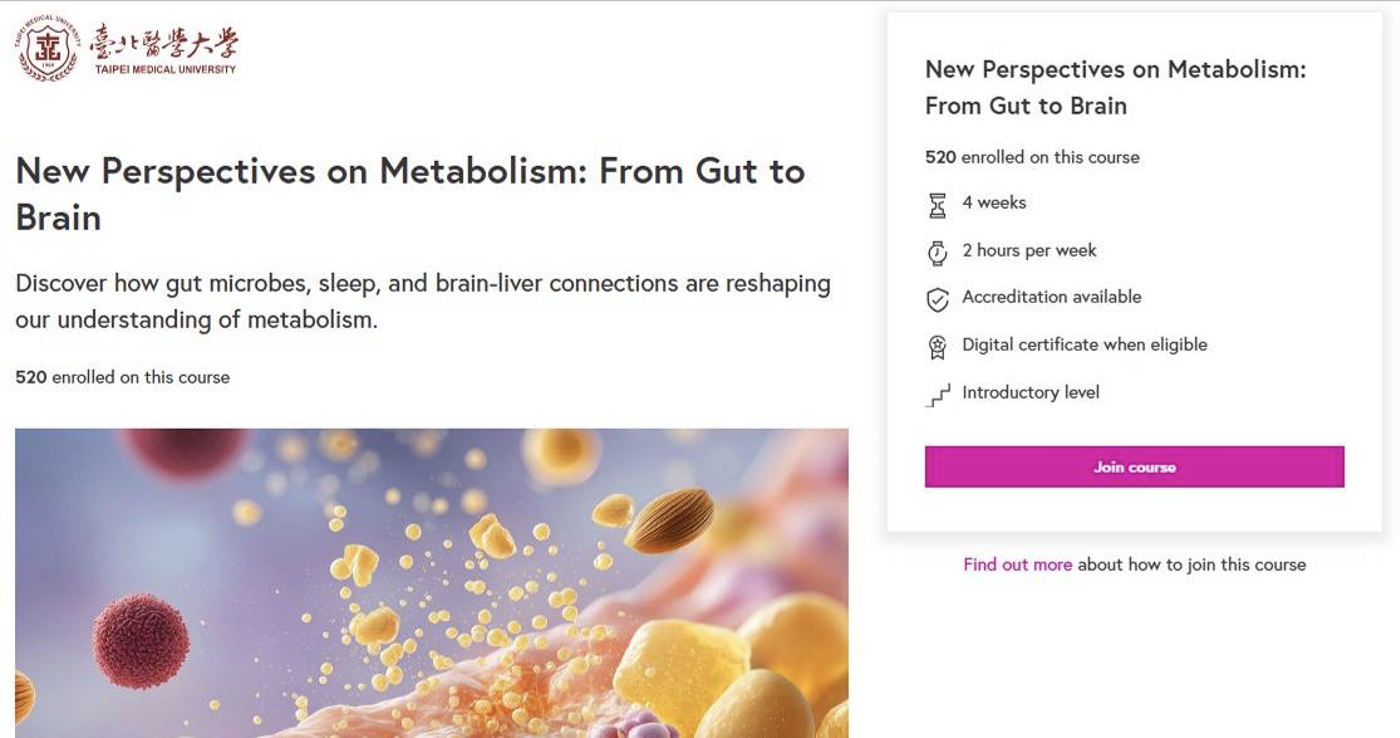Click 520 enrolled text under the description
Screen dimensions: 1400x738
point(122,378)
